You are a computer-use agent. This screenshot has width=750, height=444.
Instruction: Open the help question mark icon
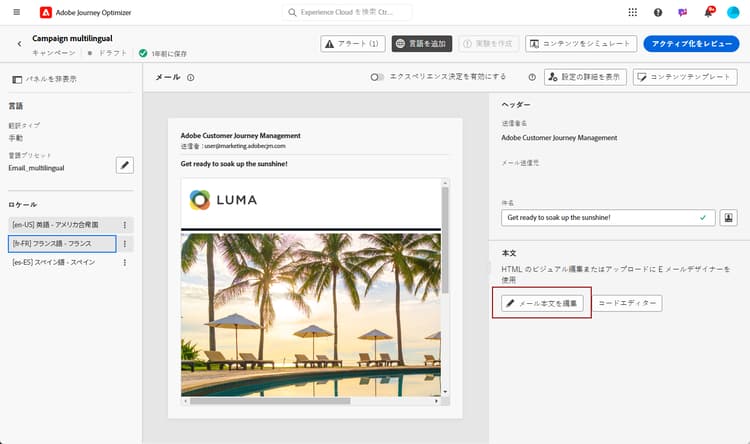click(658, 12)
